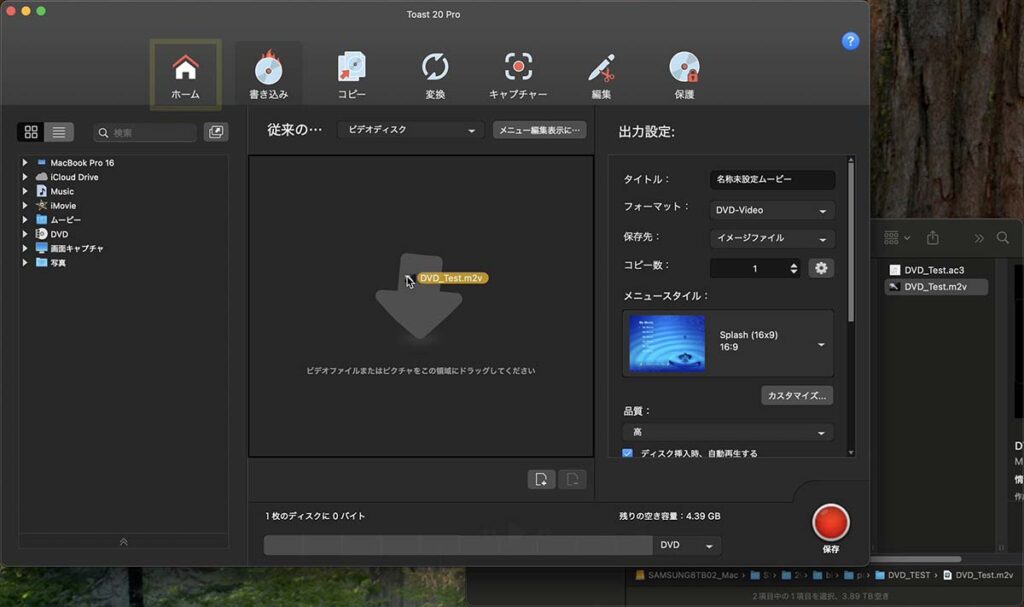Toggle the ディスク挿入時、自動再生する checkbox
The width and height of the screenshot is (1024, 607).
pos(628,453)
